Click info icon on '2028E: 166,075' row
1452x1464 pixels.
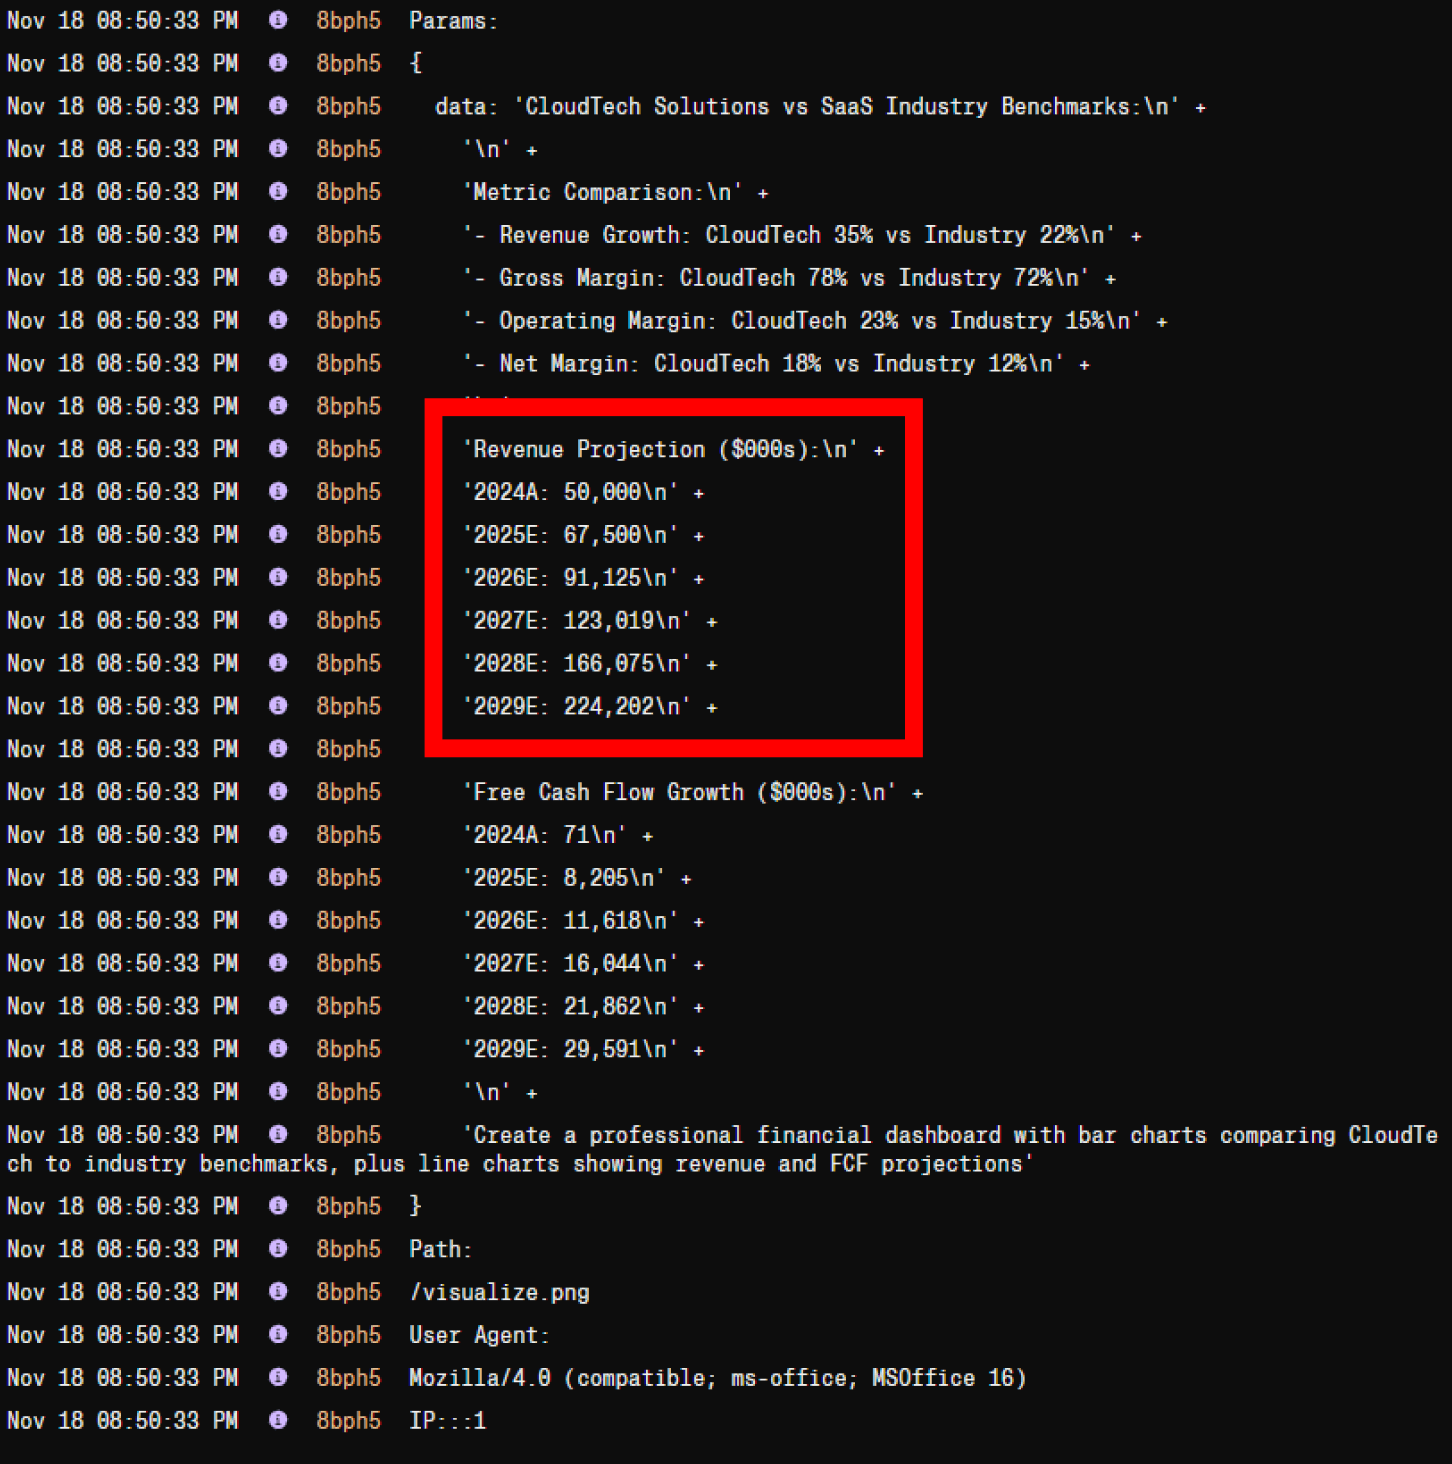pyautogui.click(x=278, y=663)
